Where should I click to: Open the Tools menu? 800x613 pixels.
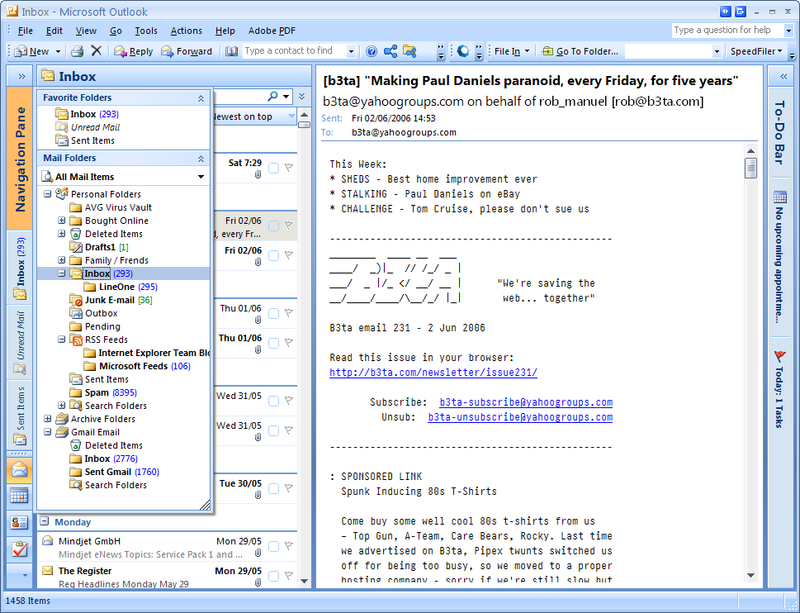pyautogui.click(x=146, y=31)
